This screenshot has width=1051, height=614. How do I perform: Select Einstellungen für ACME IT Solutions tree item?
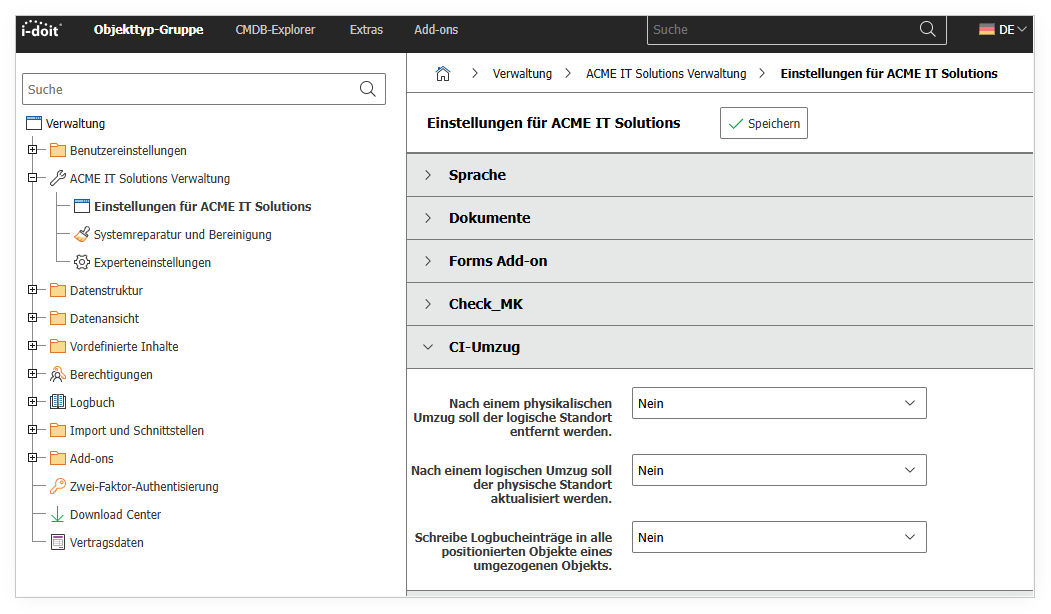202,206
